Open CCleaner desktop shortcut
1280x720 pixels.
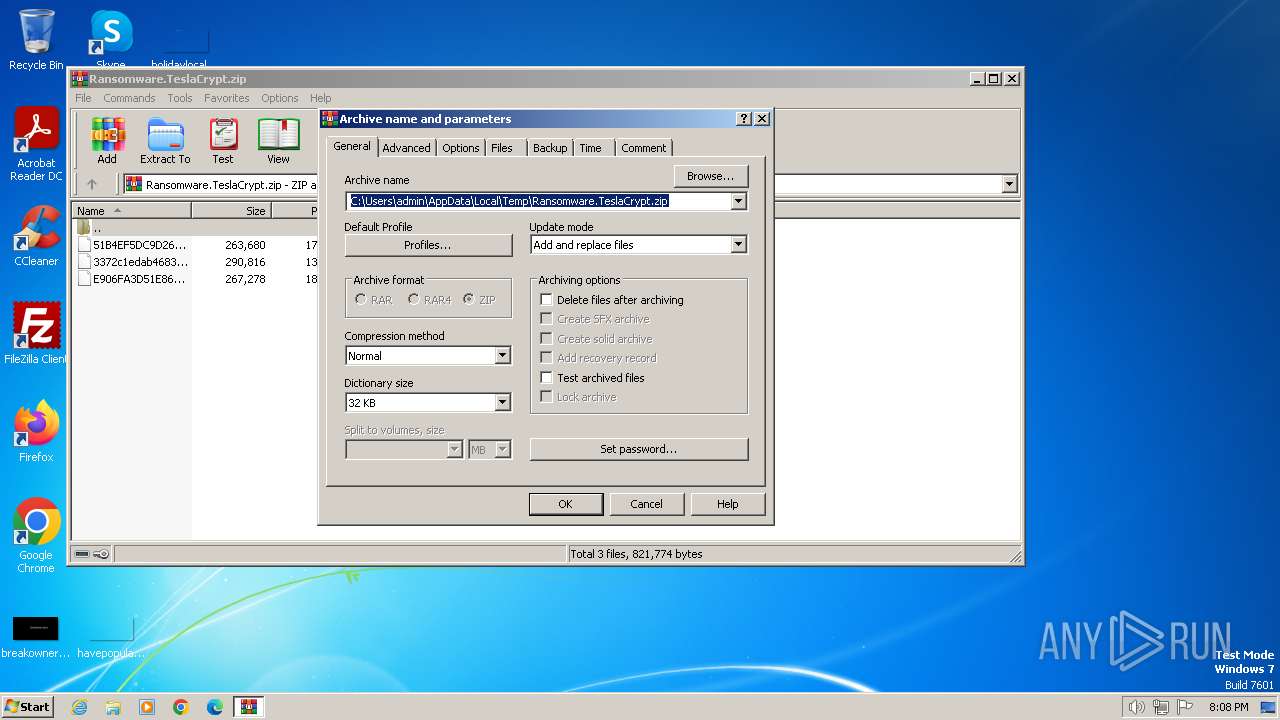[x=36, y=236]
